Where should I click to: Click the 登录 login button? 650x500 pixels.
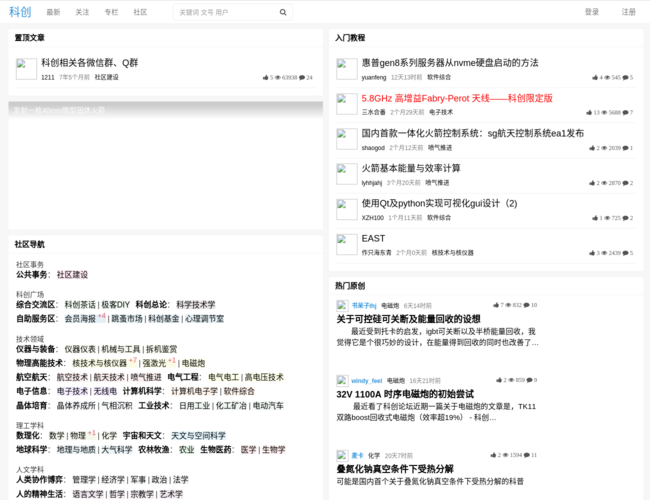592,12
